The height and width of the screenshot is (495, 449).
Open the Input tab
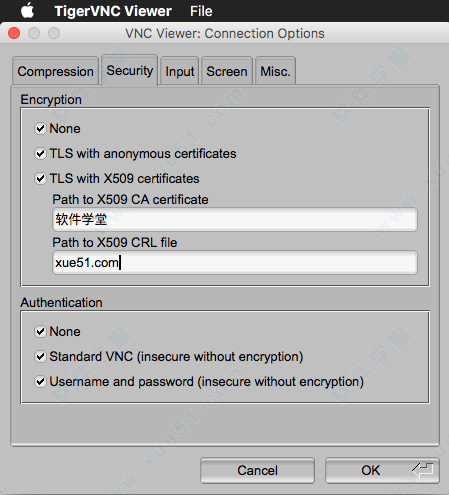180,71
